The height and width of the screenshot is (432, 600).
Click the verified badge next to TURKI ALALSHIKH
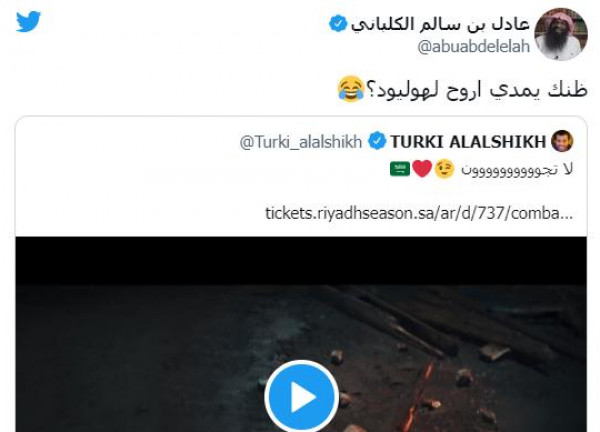click(x=377, y=141)
